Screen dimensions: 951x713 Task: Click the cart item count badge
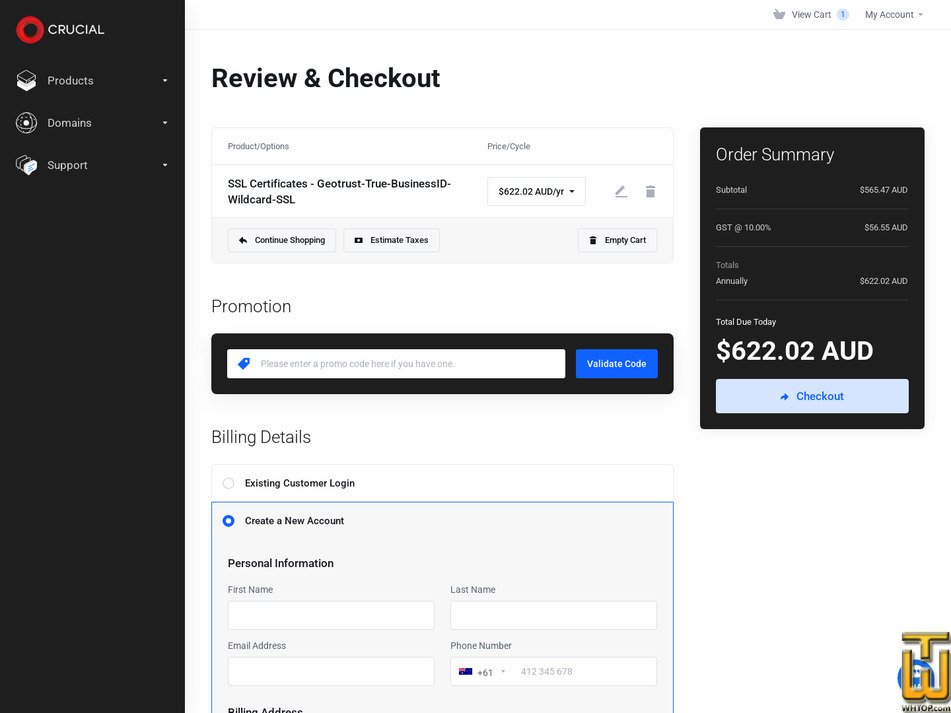[x=843, y=15]
